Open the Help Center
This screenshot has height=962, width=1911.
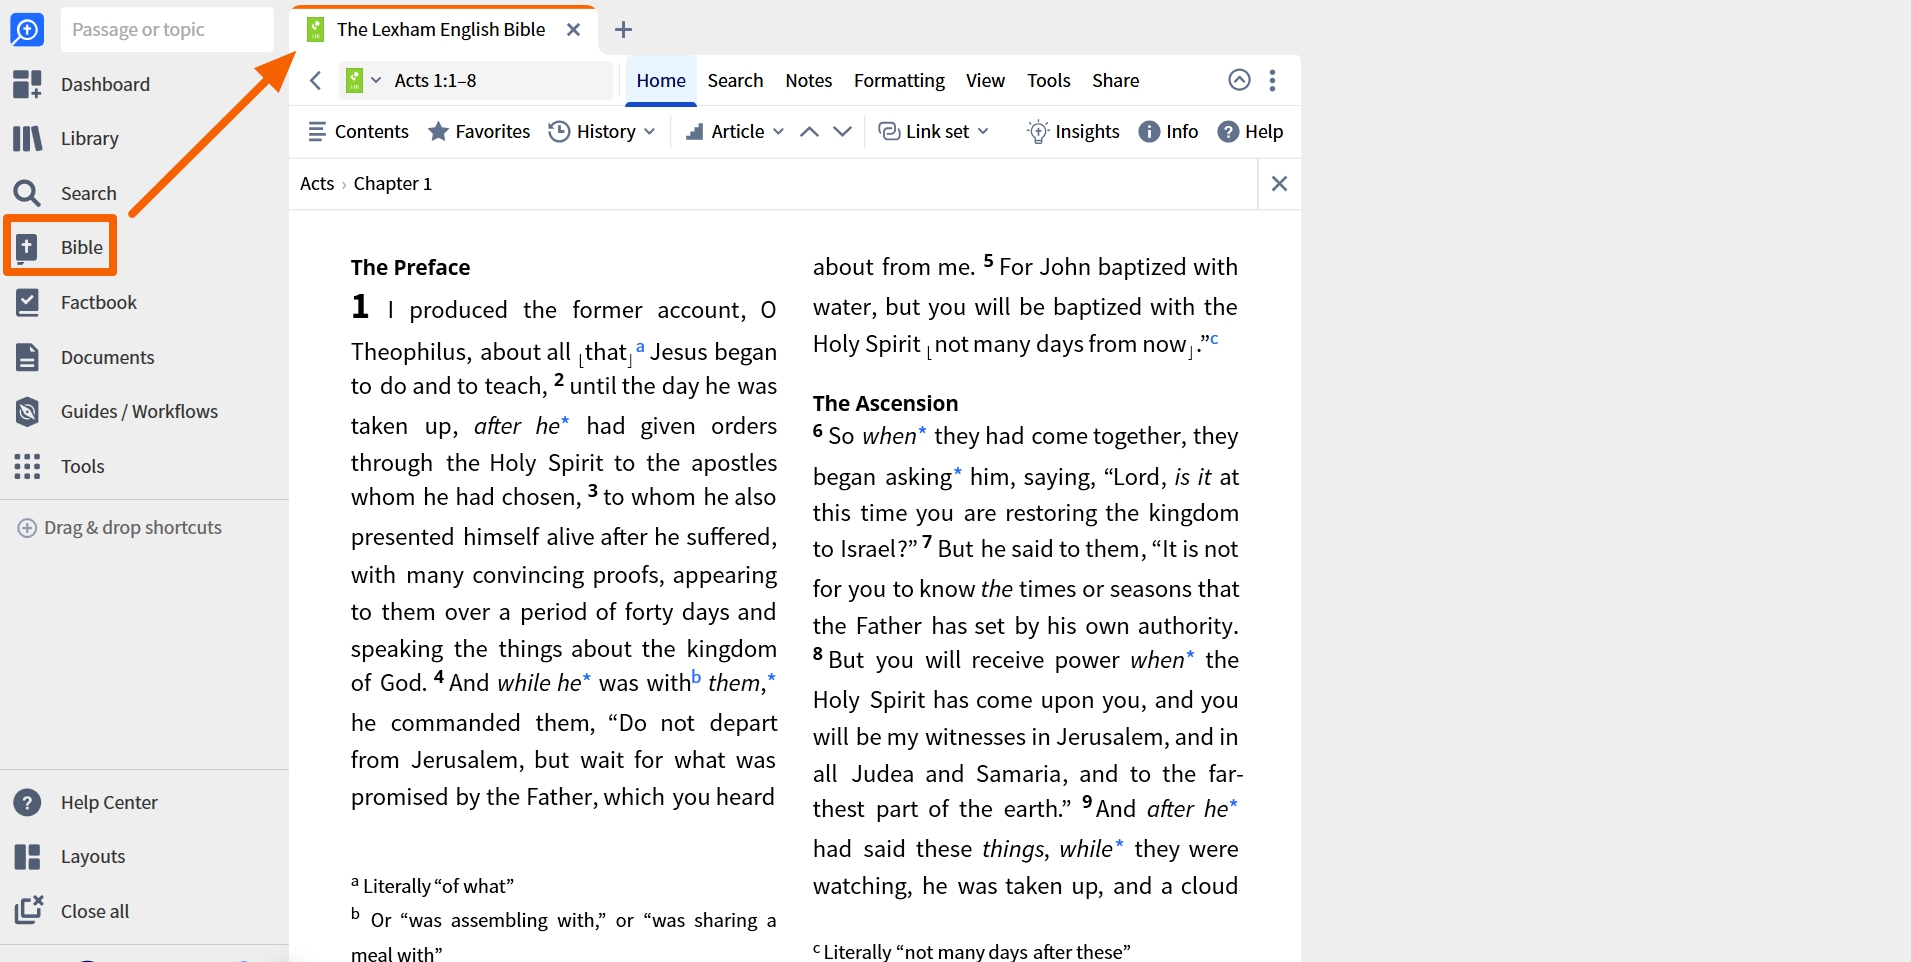[x=86, y=802]
